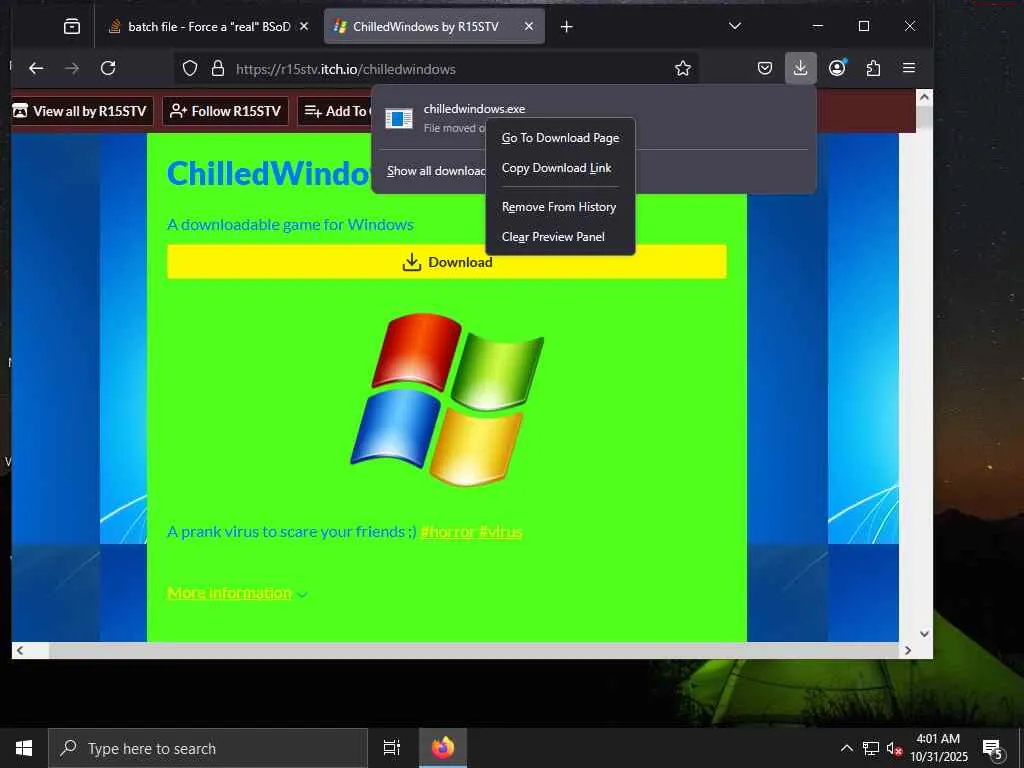Click the Windows logo image

pyautogui.click(x=447, y=400)
